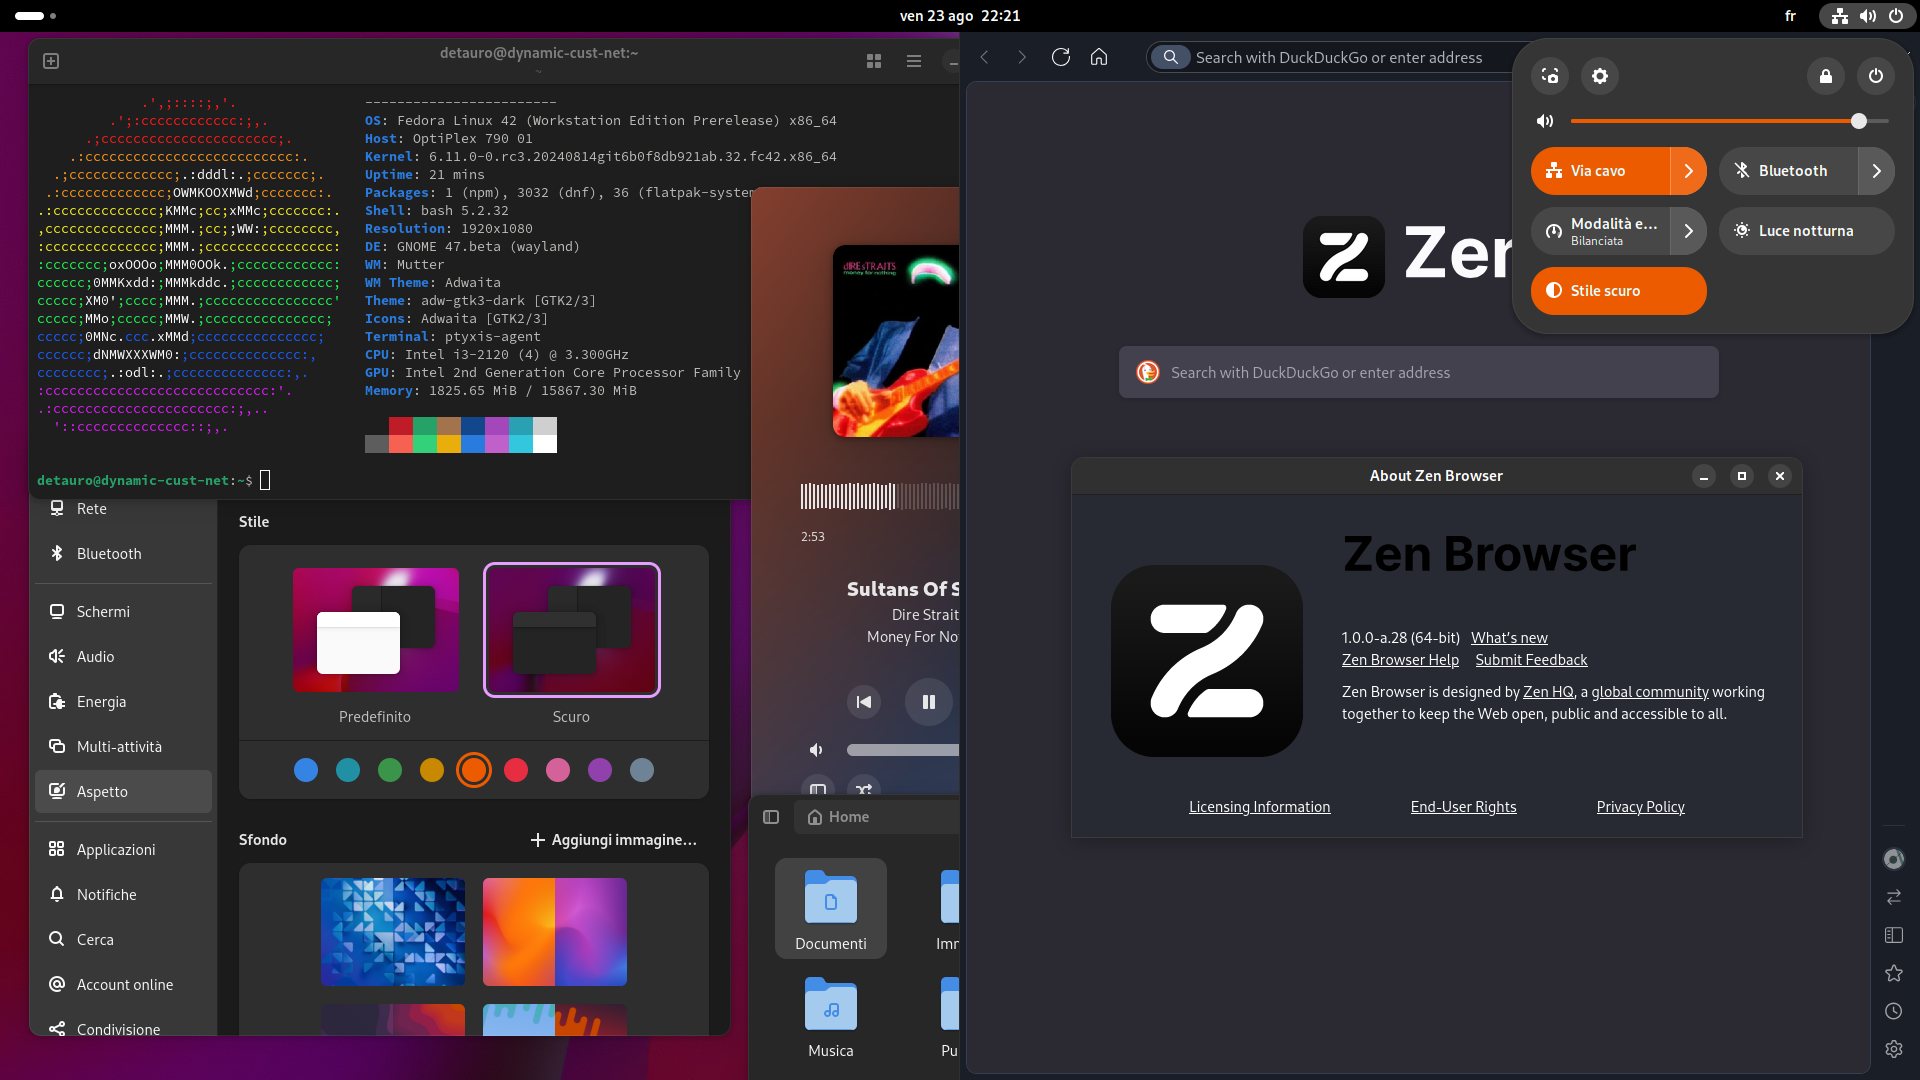Open What's new link

(1509, 638)
